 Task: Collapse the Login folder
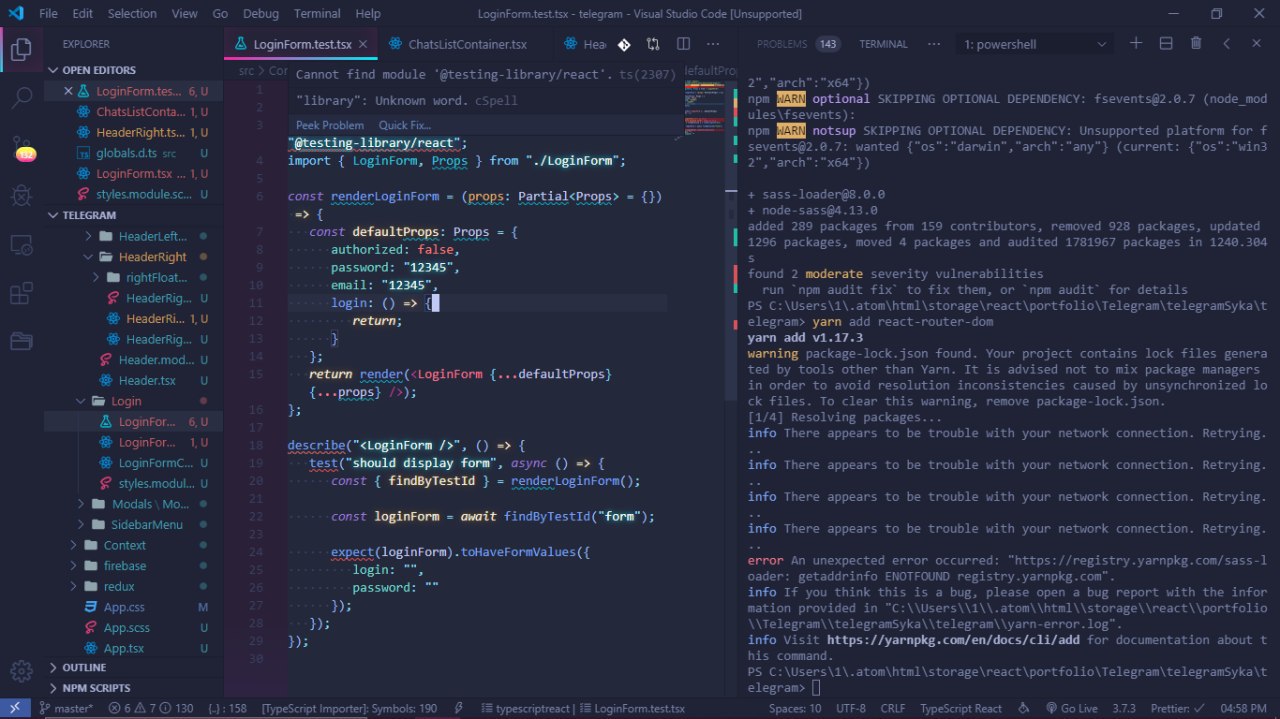[x=133, y=401]
